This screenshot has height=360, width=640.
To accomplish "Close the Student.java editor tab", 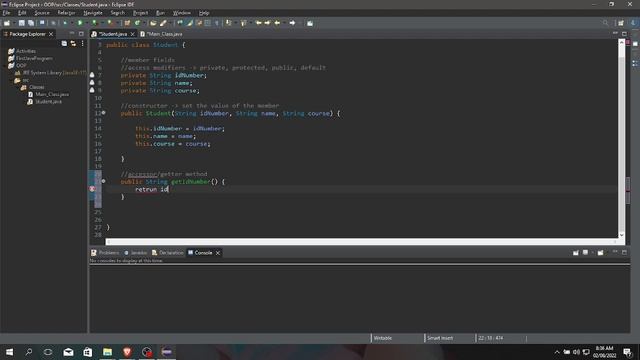I will point(133,34).
